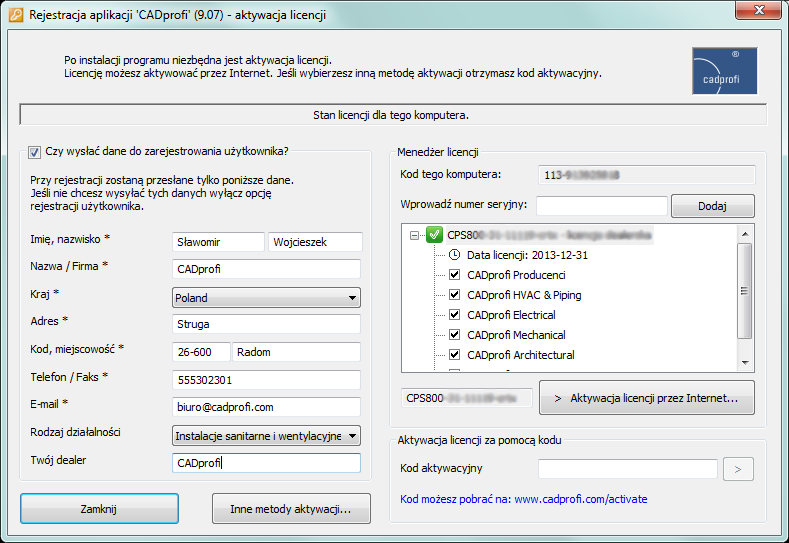The width and height of the screenshot is (789, 543).
Task: Click the E-mail input field
Action: [x=266, y=407]
